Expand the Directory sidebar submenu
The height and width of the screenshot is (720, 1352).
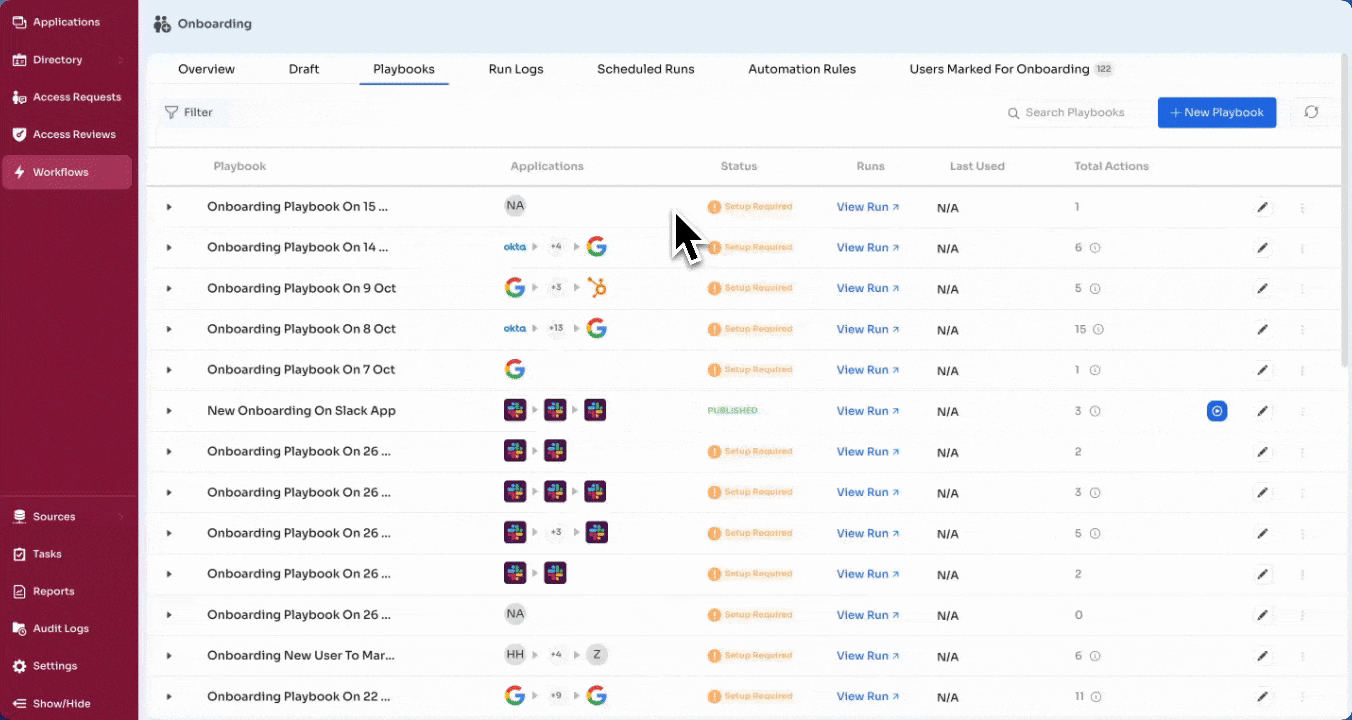(121, 60)
